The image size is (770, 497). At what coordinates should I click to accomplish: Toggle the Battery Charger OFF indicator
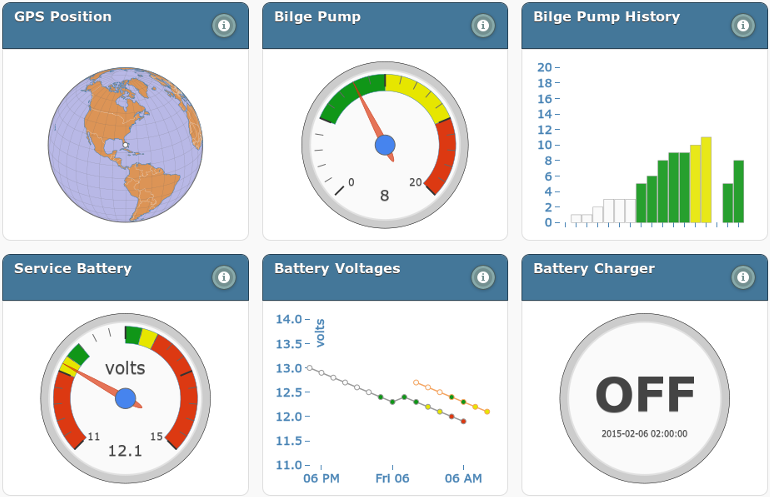(644, 395)
